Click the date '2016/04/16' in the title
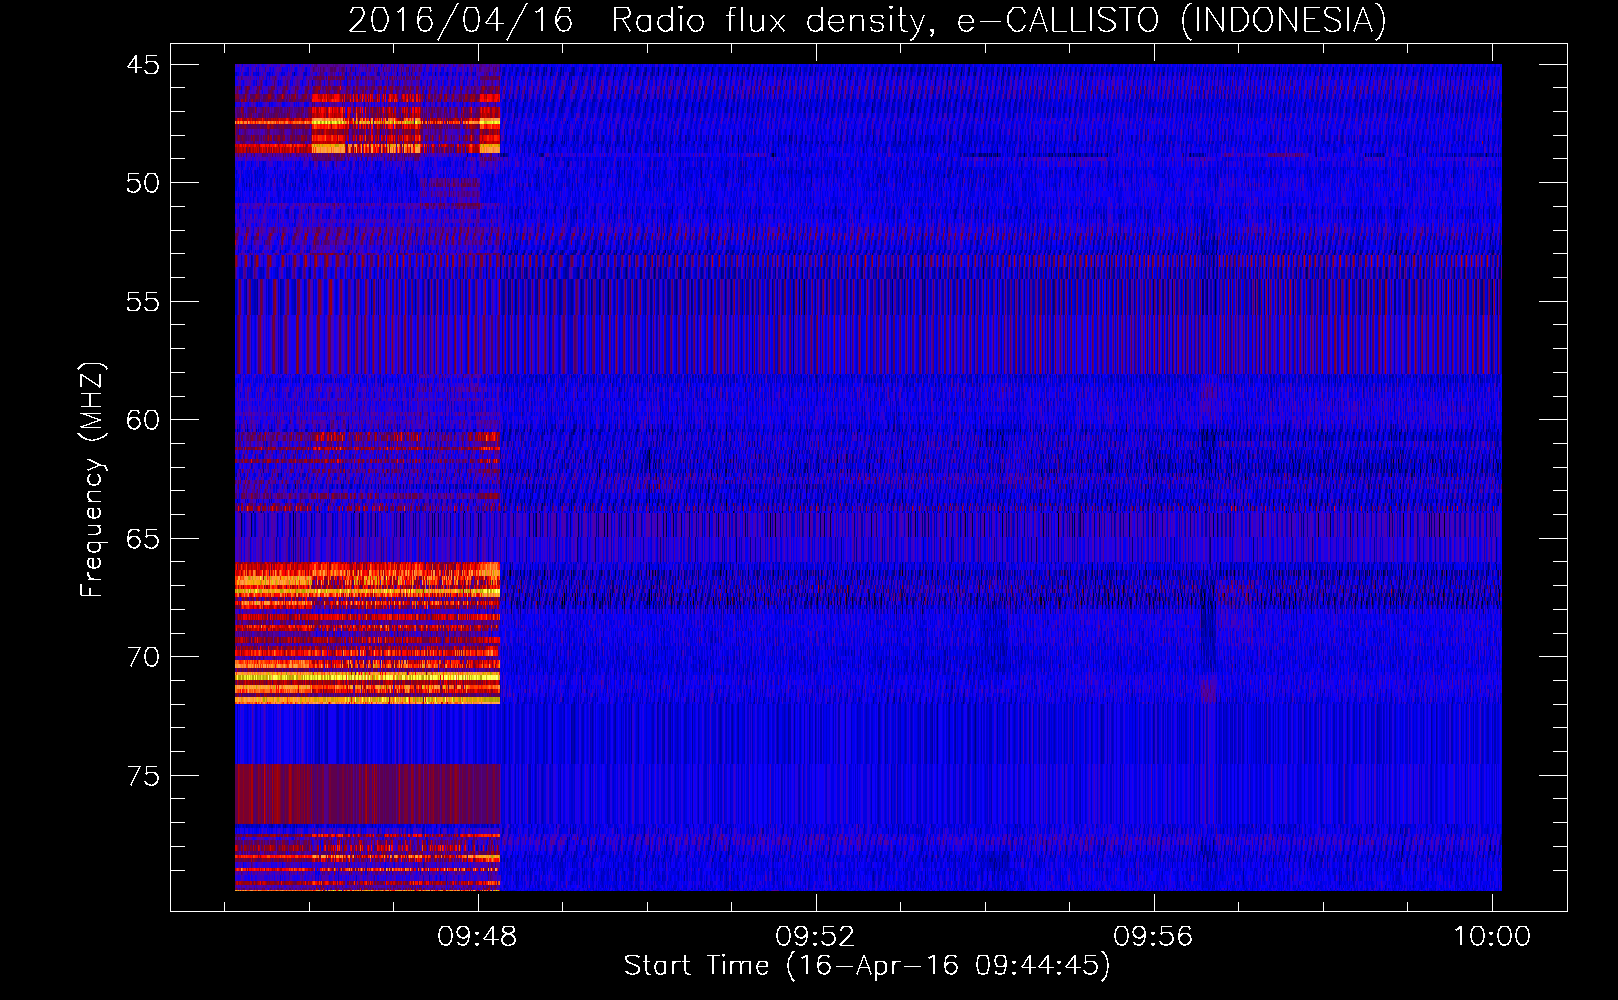 coord(460,20)
